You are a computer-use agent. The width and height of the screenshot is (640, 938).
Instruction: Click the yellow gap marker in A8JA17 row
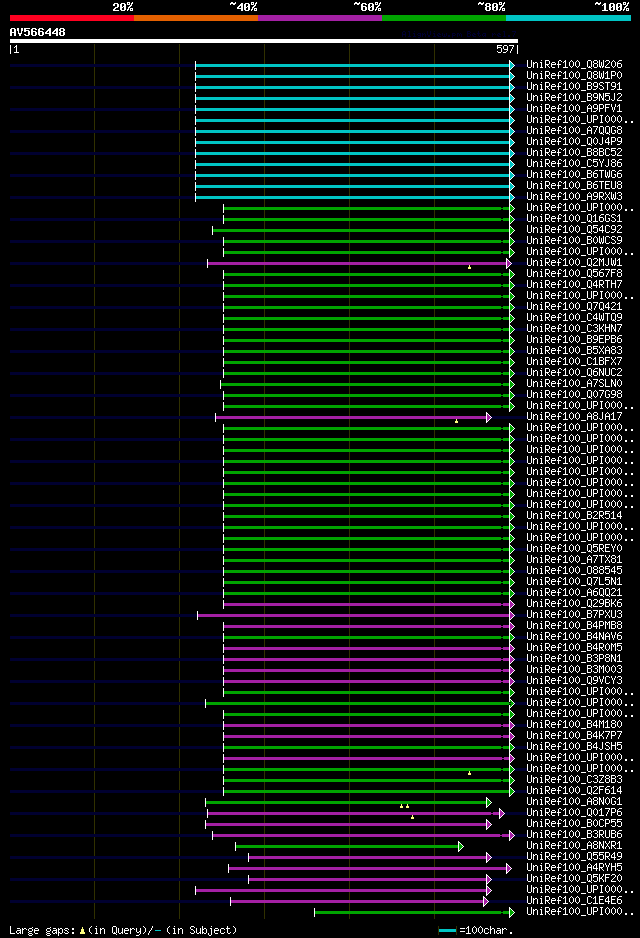pos(456,422)
